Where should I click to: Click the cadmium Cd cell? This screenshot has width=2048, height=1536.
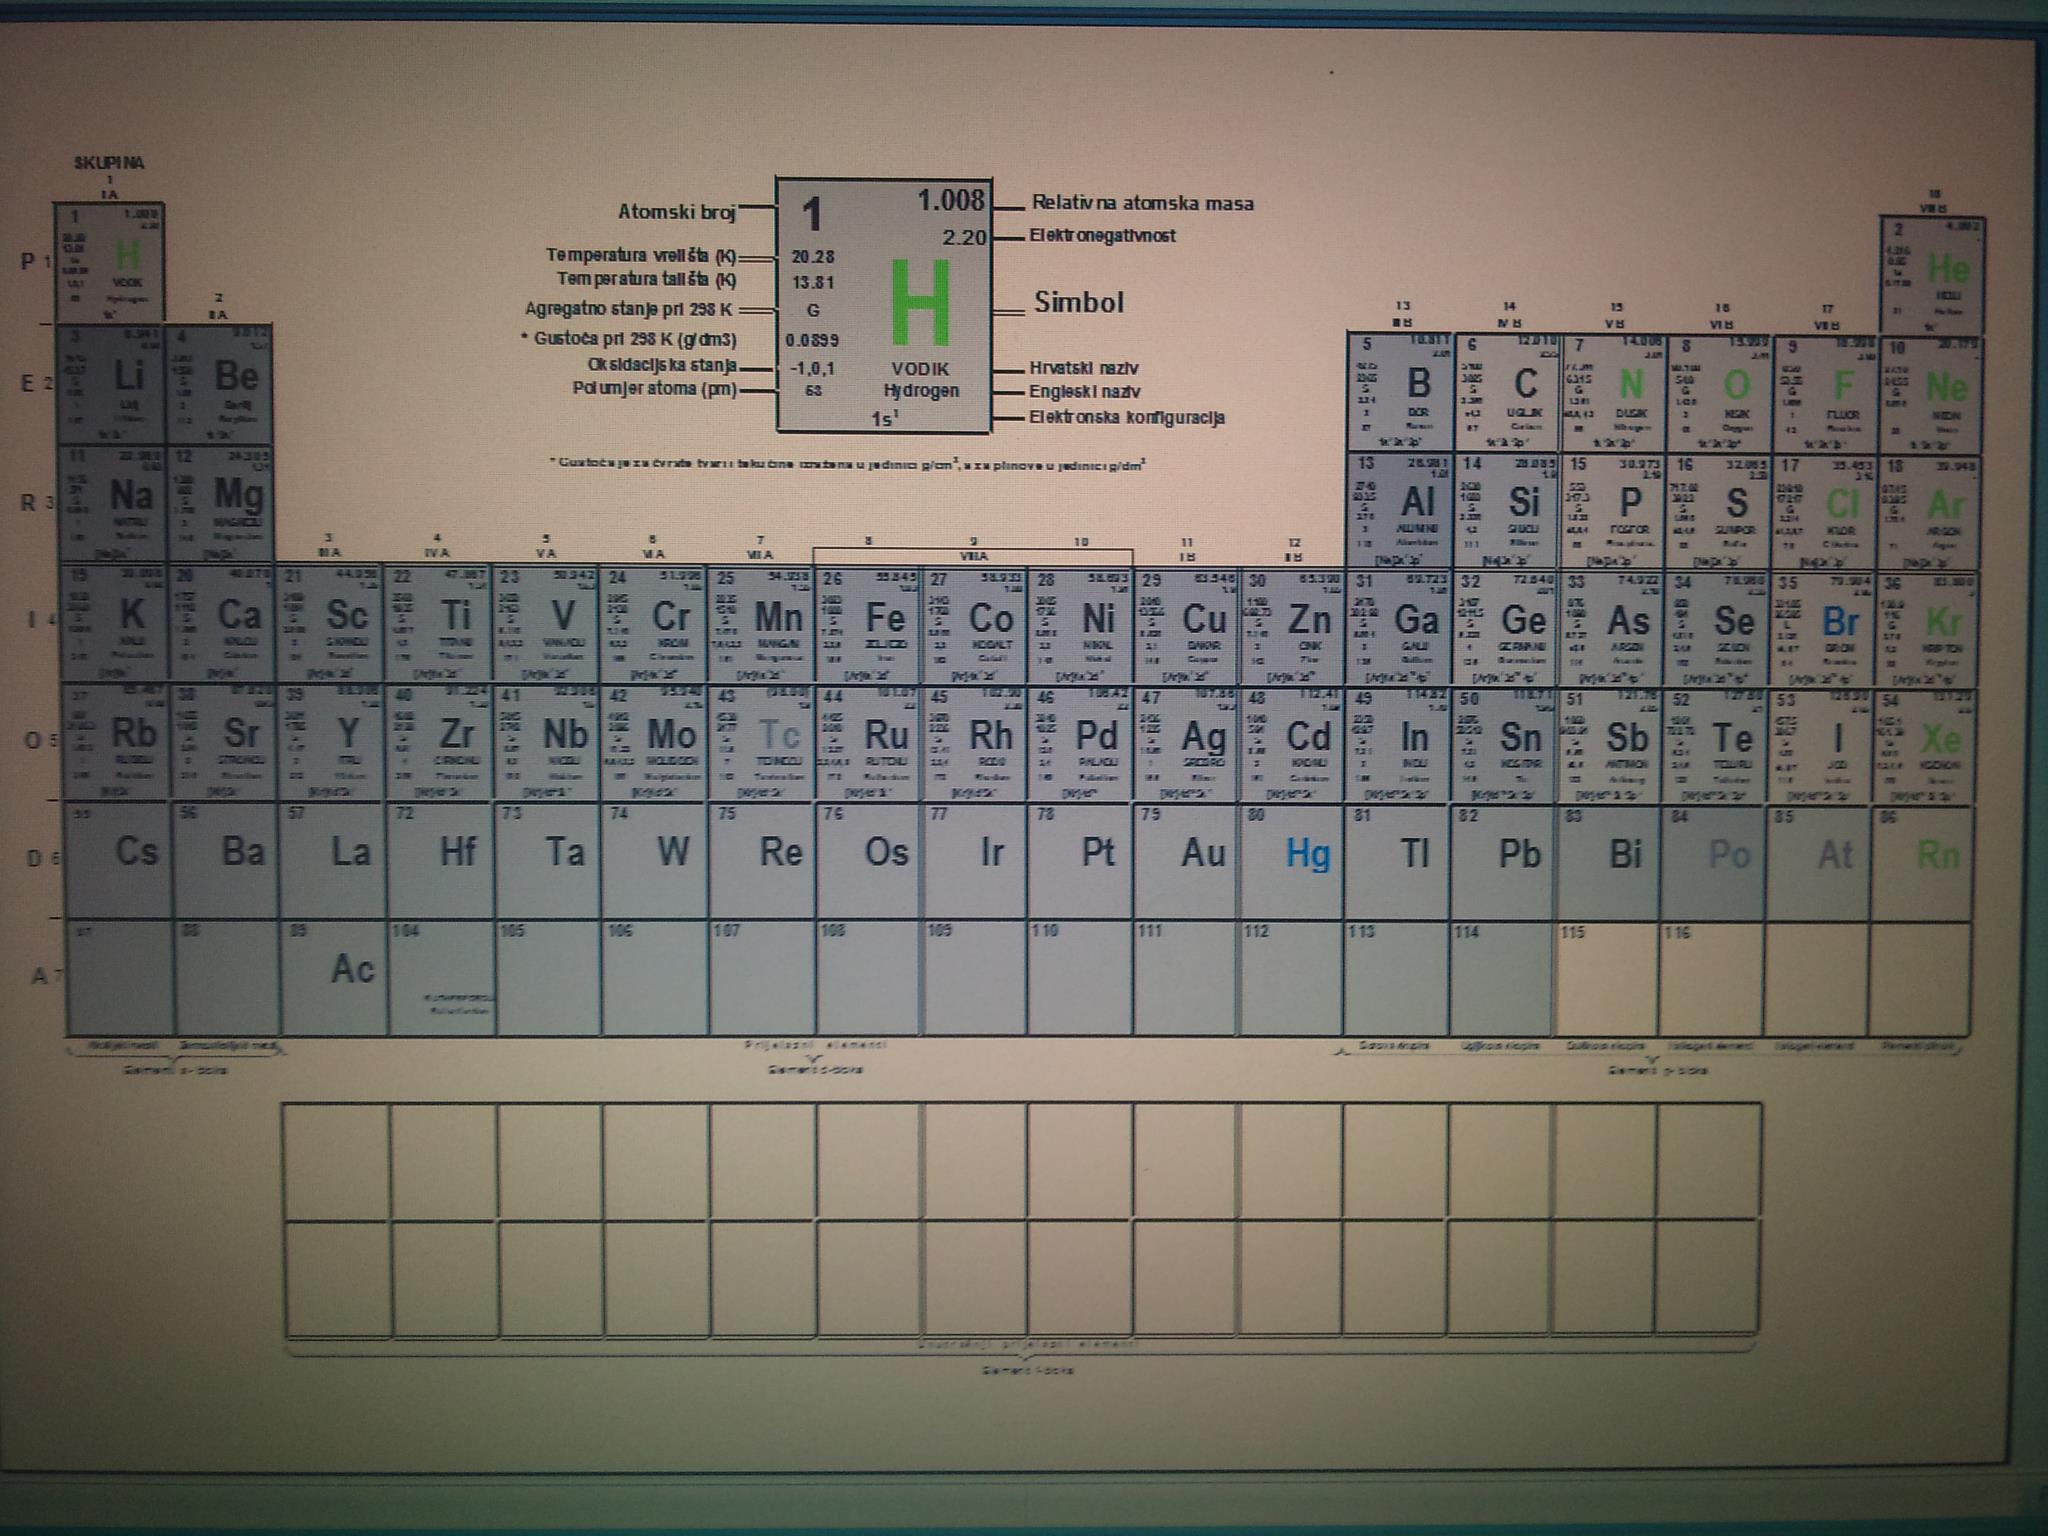(1291, 746)
